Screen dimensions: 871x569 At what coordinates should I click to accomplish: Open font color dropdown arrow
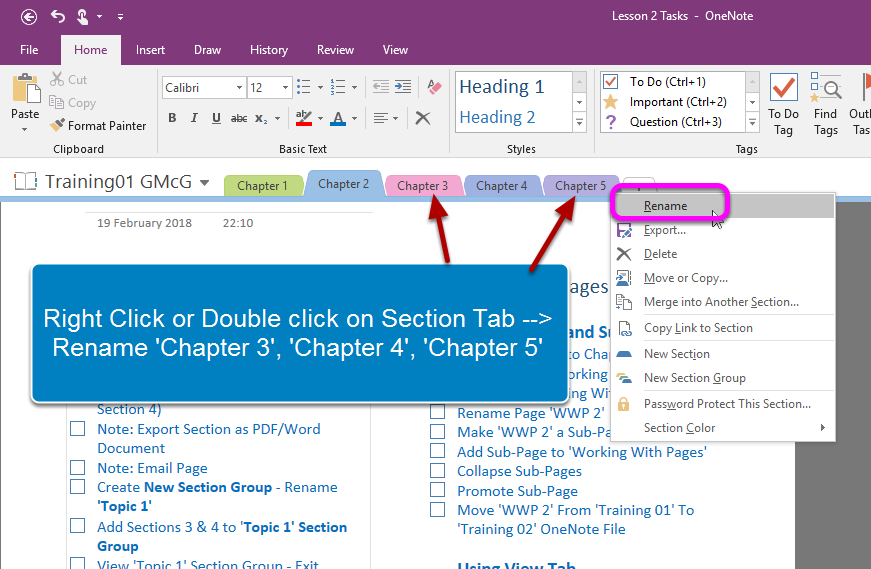(354, 118)
